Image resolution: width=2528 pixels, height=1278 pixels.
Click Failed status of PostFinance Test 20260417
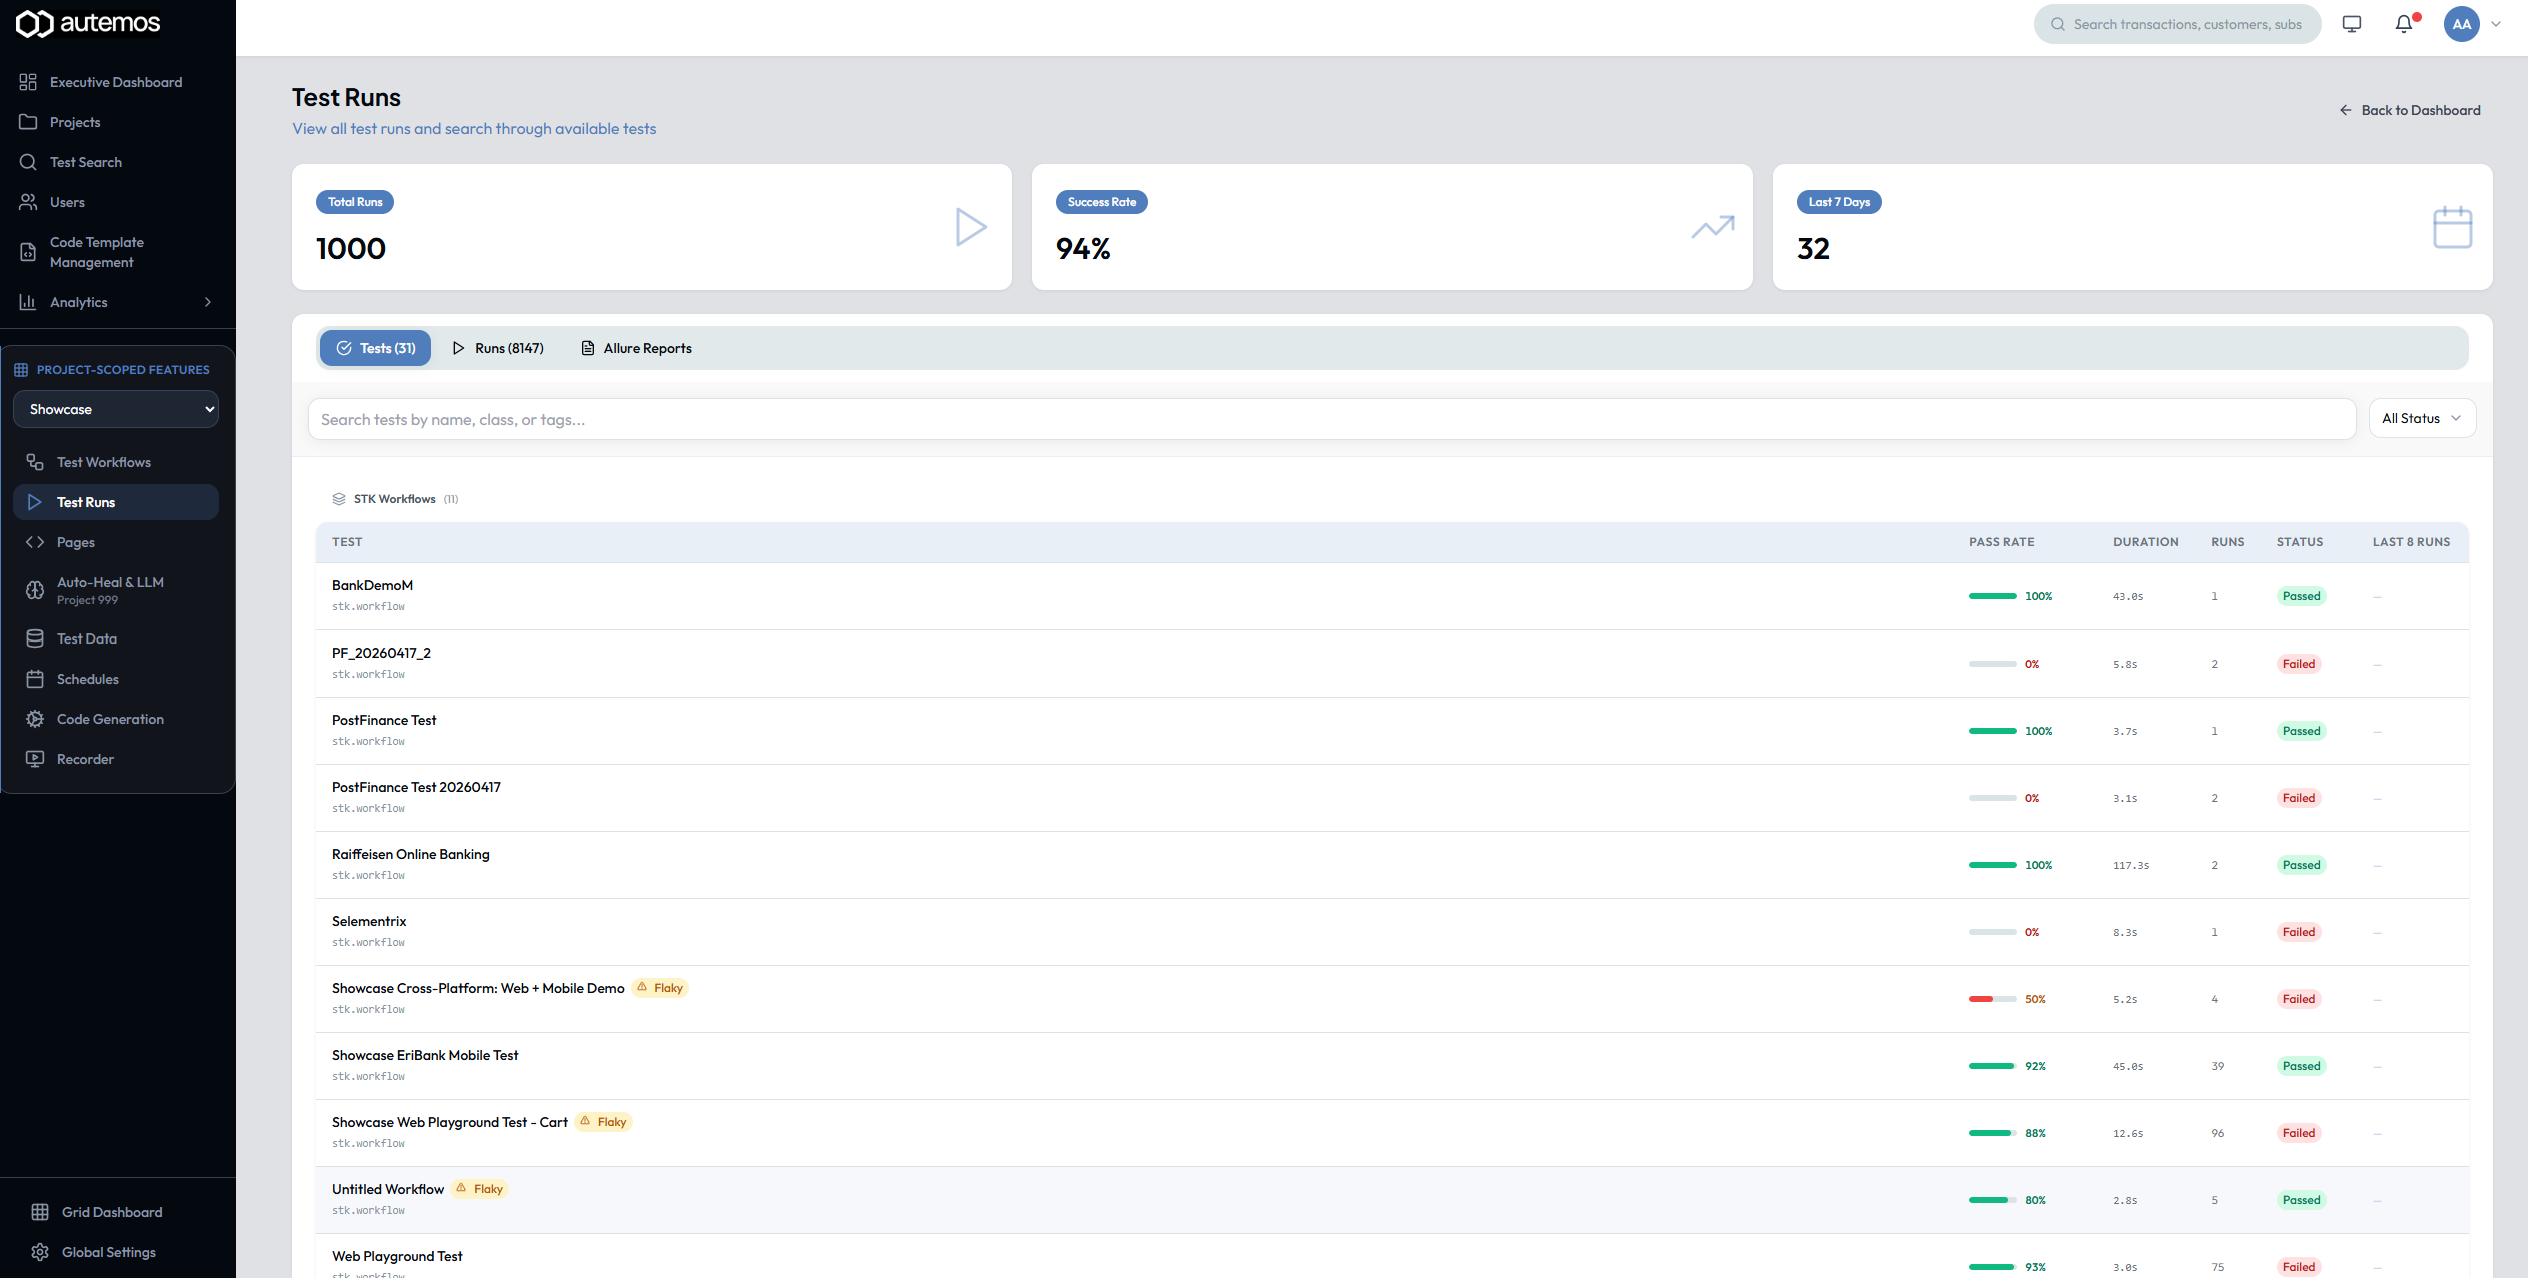coord(2298,798)
